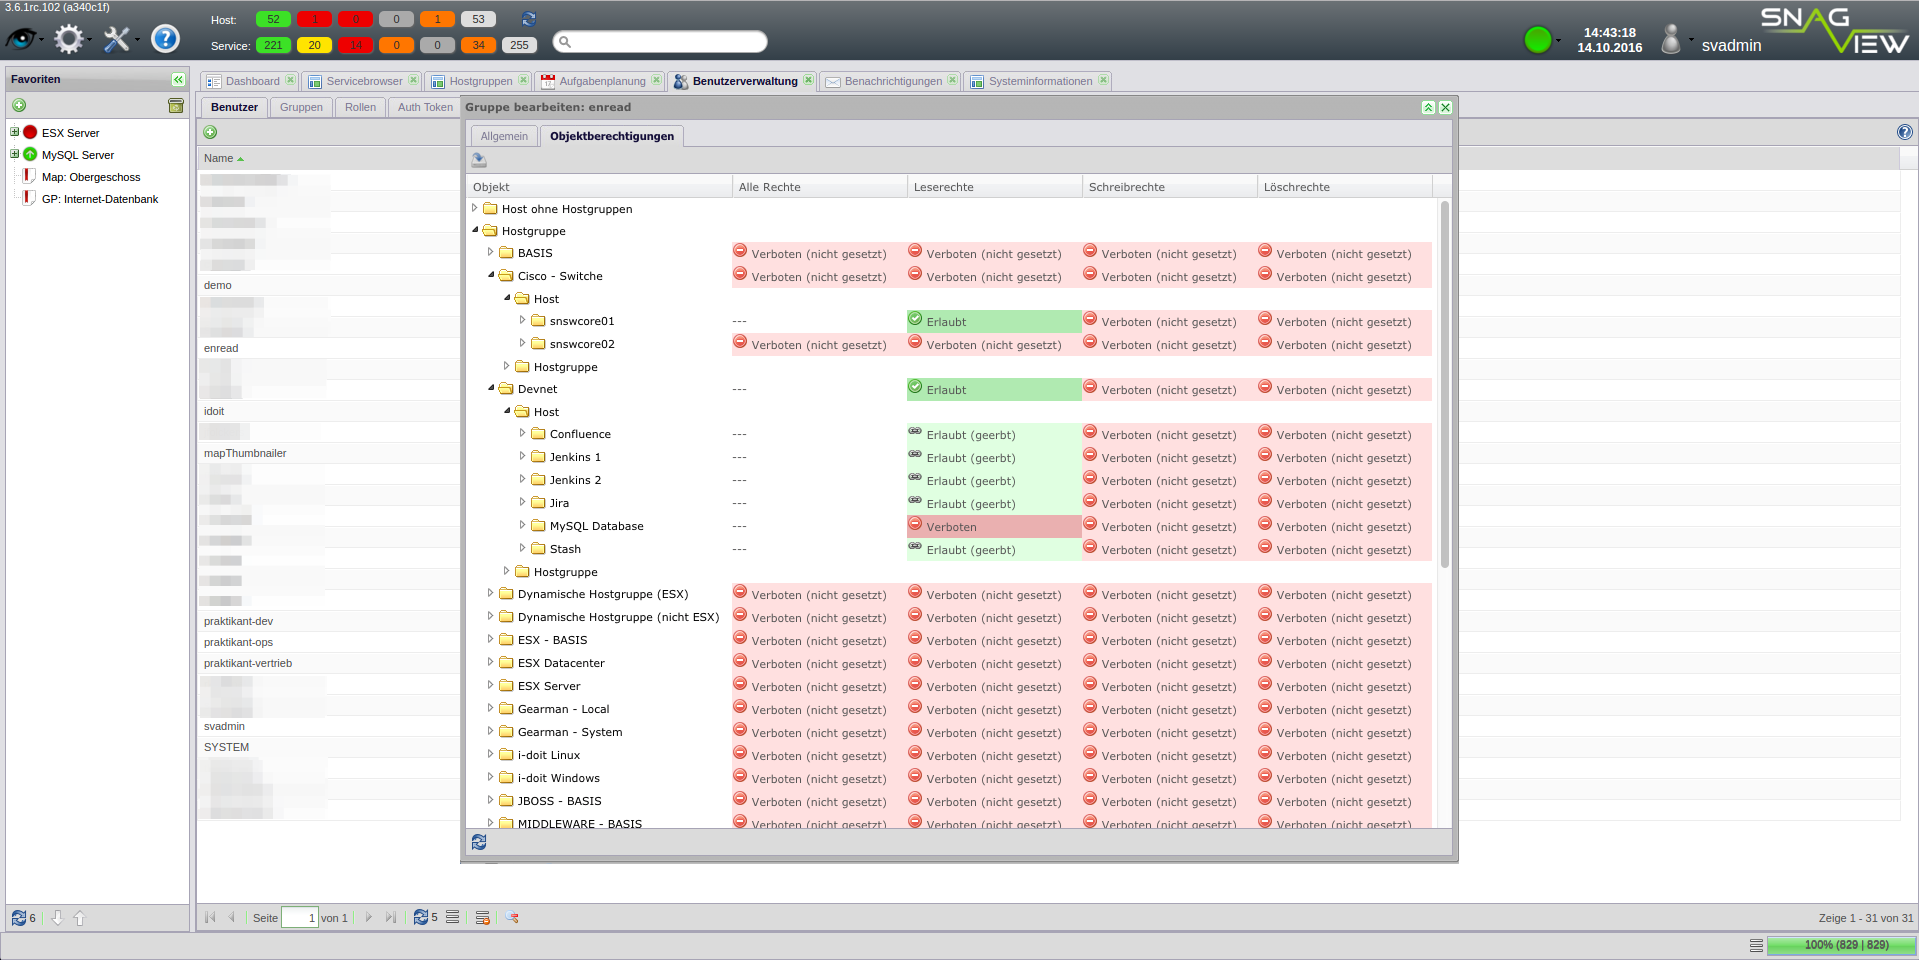Expand ESX Server in Favoriten tree
The image size is (1919, 960).
tap(15, 132)
